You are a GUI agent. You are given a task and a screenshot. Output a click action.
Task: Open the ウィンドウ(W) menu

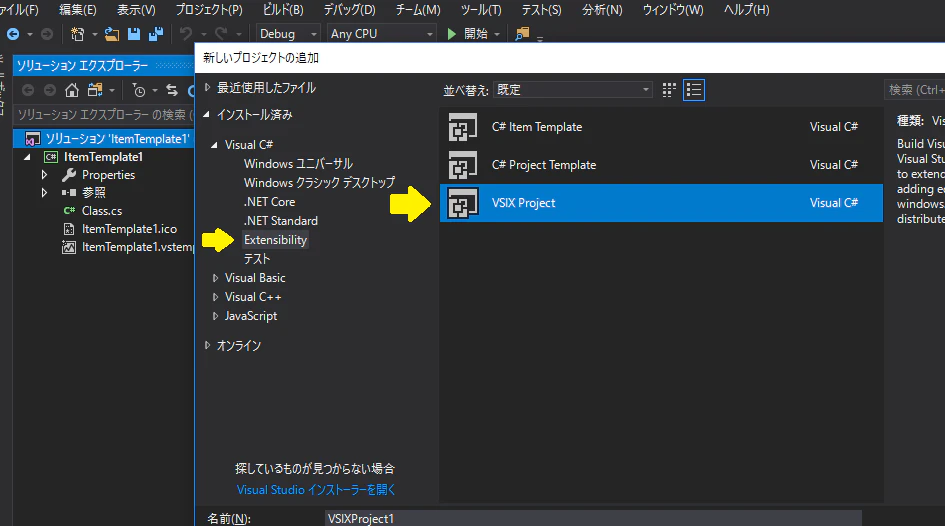point(673,10)
